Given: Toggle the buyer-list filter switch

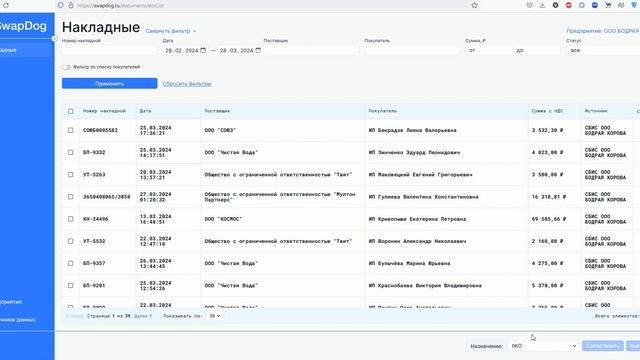Looking at the screenshot, I should tap(67, 67).
